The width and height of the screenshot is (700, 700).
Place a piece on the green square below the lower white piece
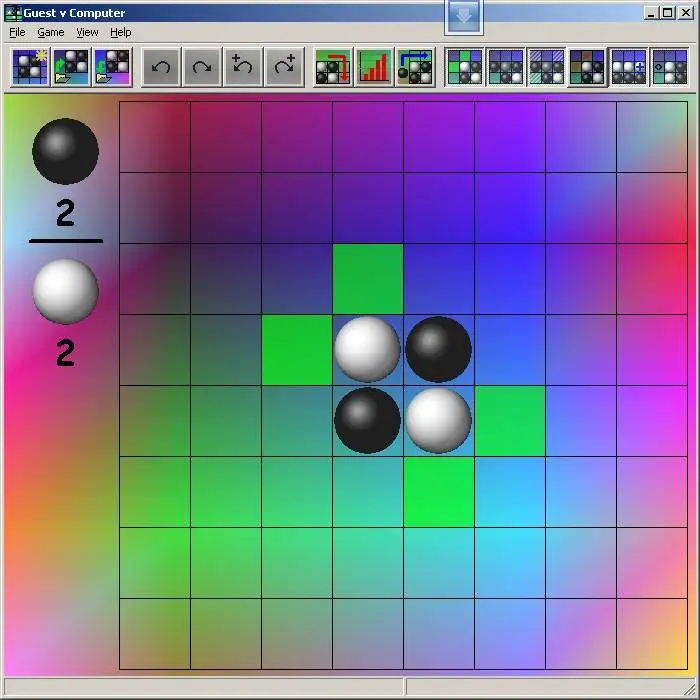[439, 492]
